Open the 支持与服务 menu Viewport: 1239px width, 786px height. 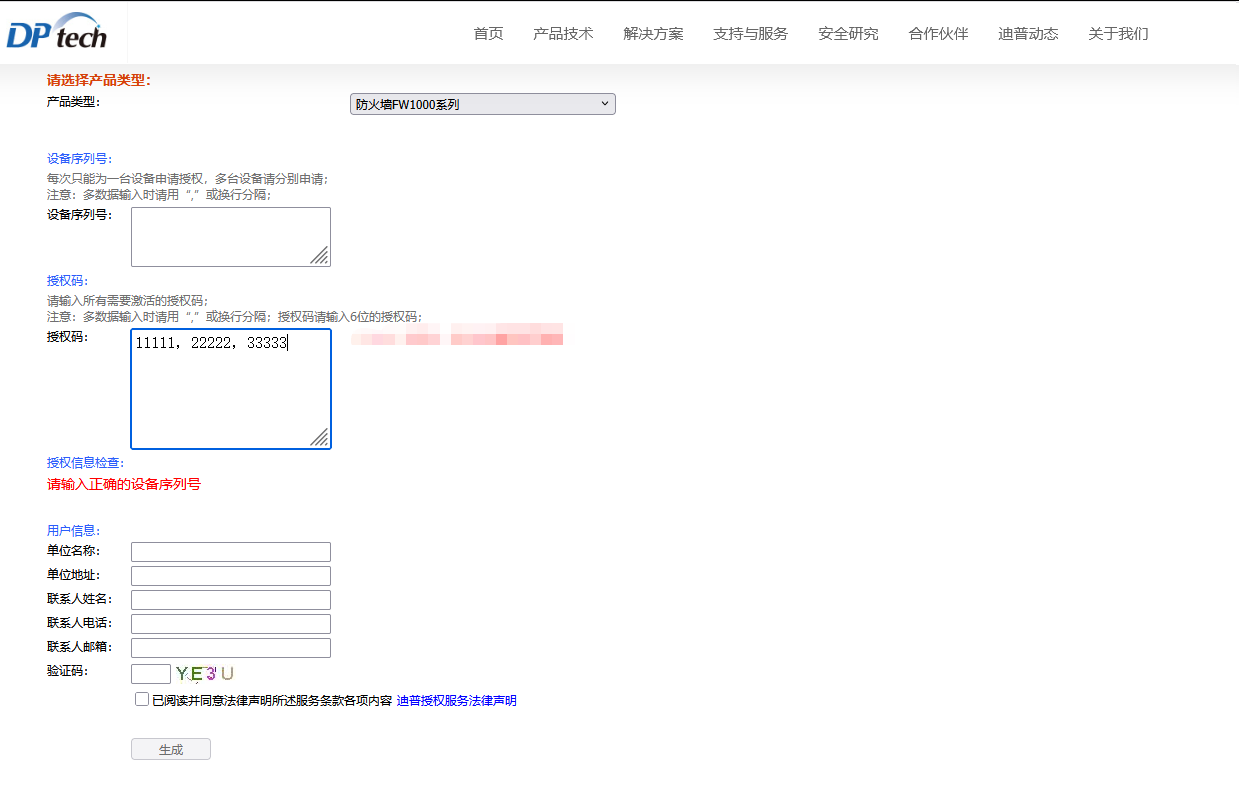(750, 33)
